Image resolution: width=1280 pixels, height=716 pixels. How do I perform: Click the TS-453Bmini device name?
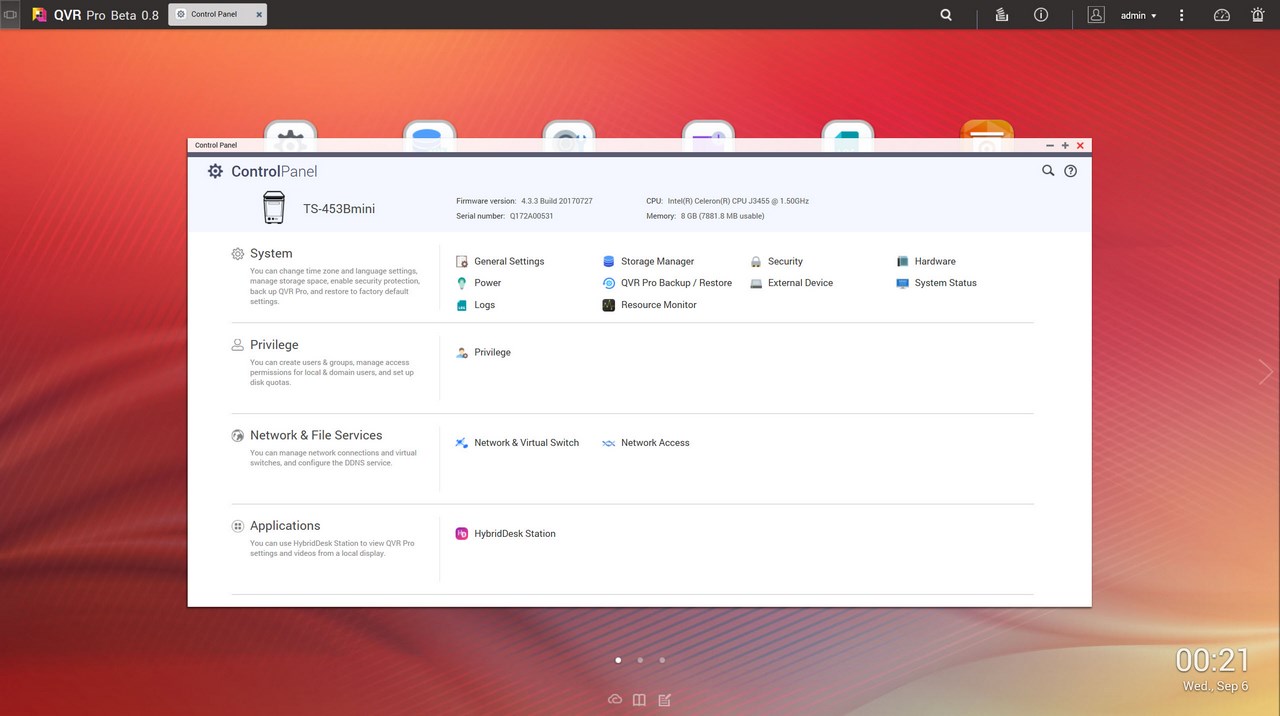pos(339,209)
